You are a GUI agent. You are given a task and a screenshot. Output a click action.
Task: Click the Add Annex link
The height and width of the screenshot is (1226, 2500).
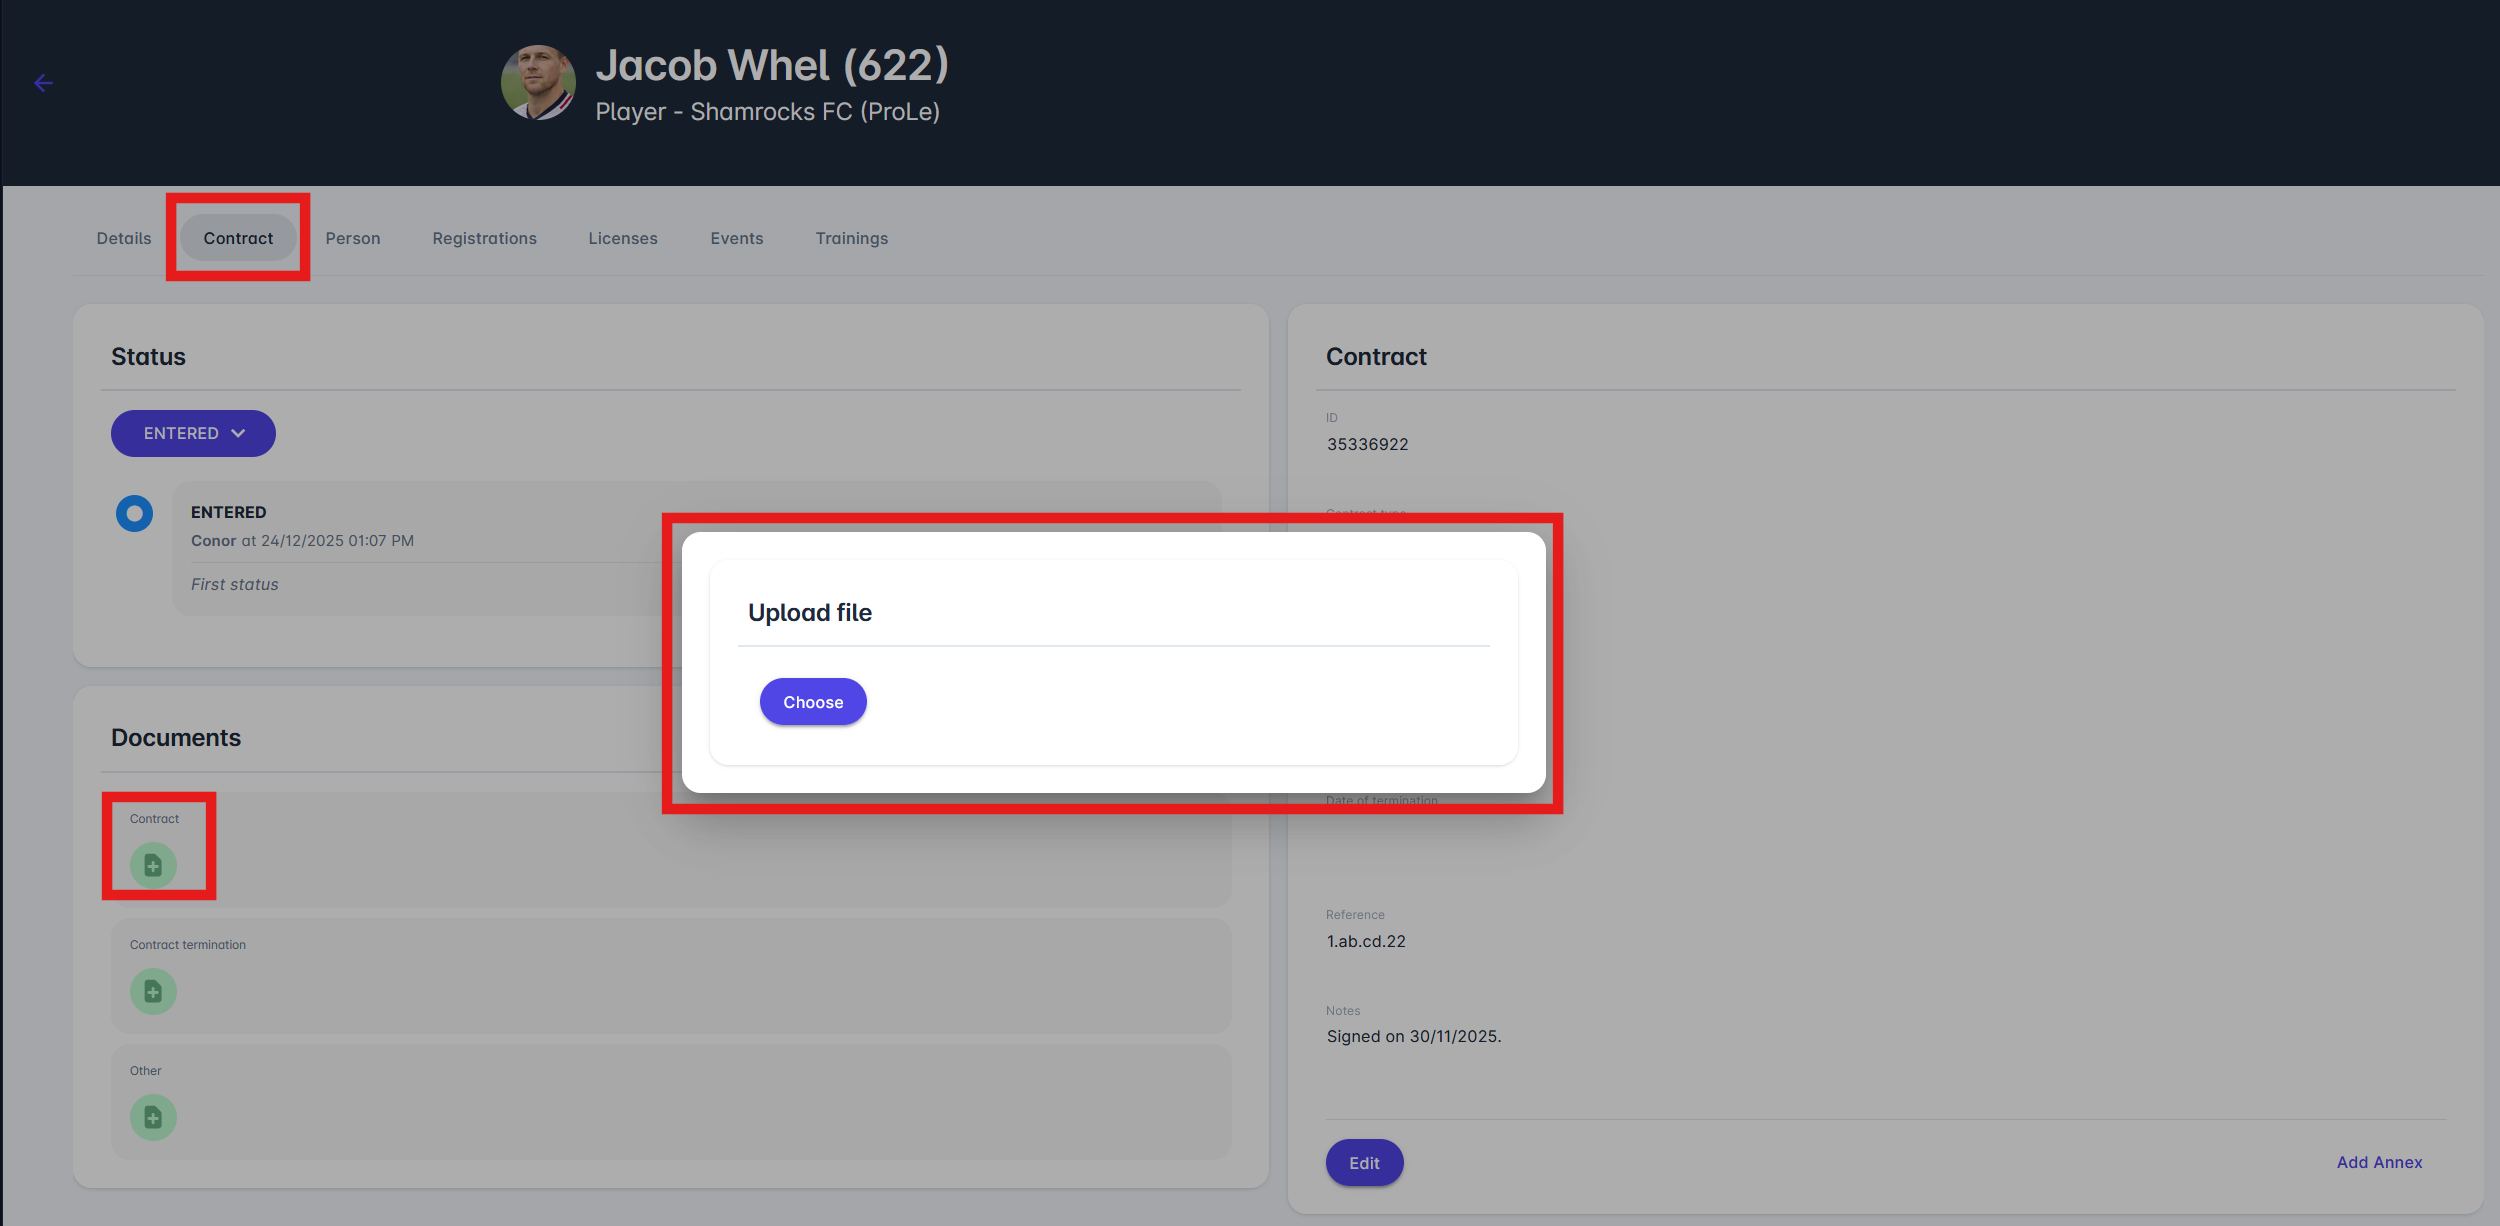2379,1162
